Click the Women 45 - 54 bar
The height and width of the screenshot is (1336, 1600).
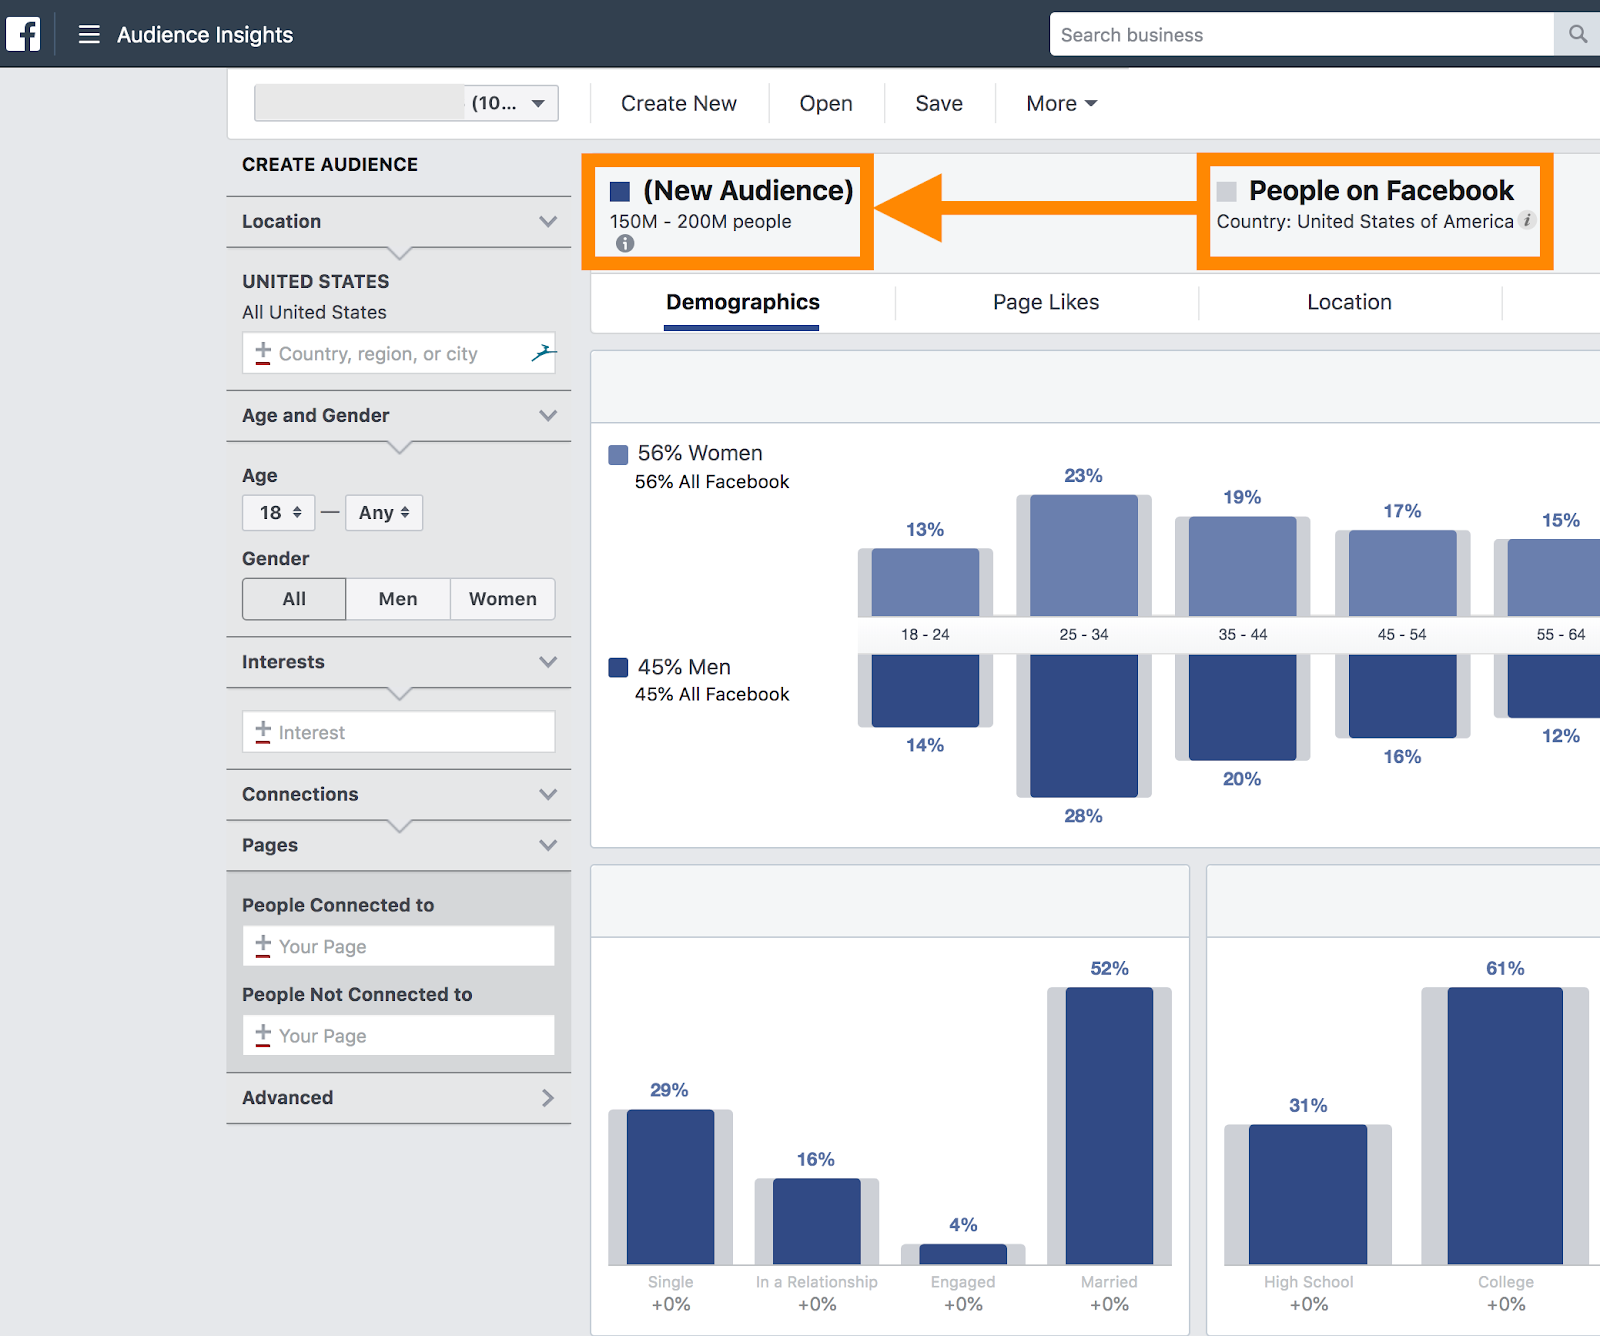point(1403,573)
